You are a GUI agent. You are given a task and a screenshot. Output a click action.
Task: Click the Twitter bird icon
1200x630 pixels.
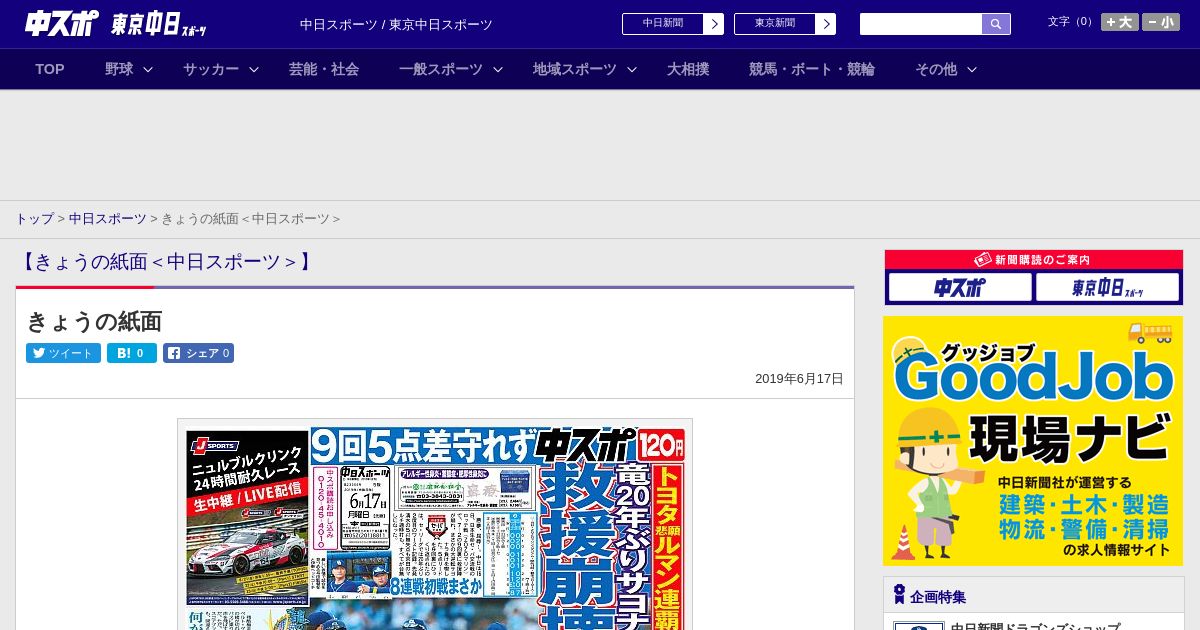tap(39, 353)
